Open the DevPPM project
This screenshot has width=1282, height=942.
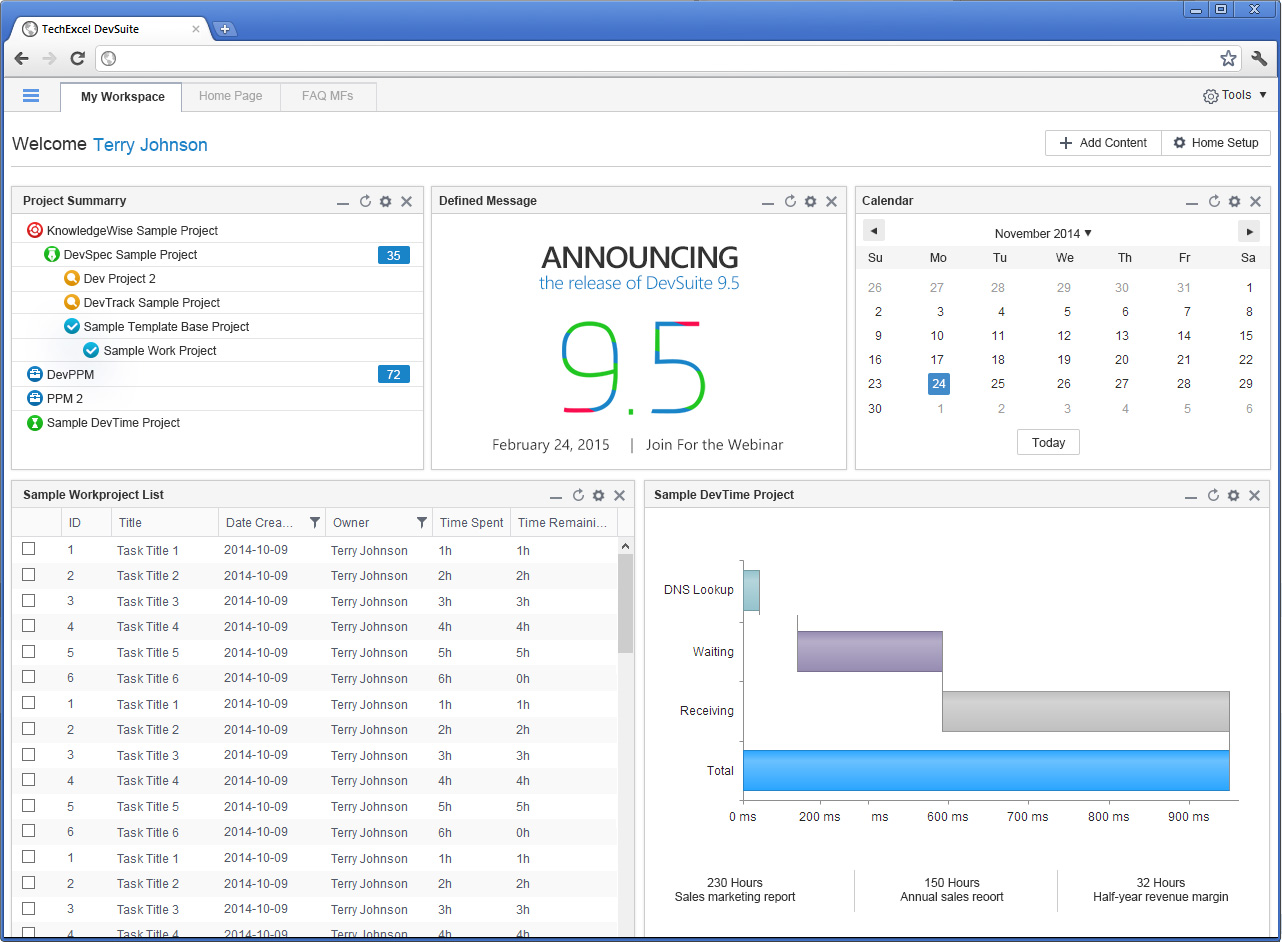[x=70, y=375]
